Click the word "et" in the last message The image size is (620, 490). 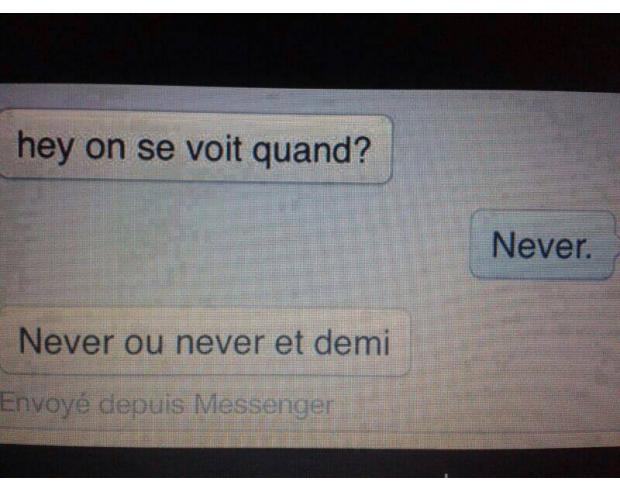[x=289, y=342]
